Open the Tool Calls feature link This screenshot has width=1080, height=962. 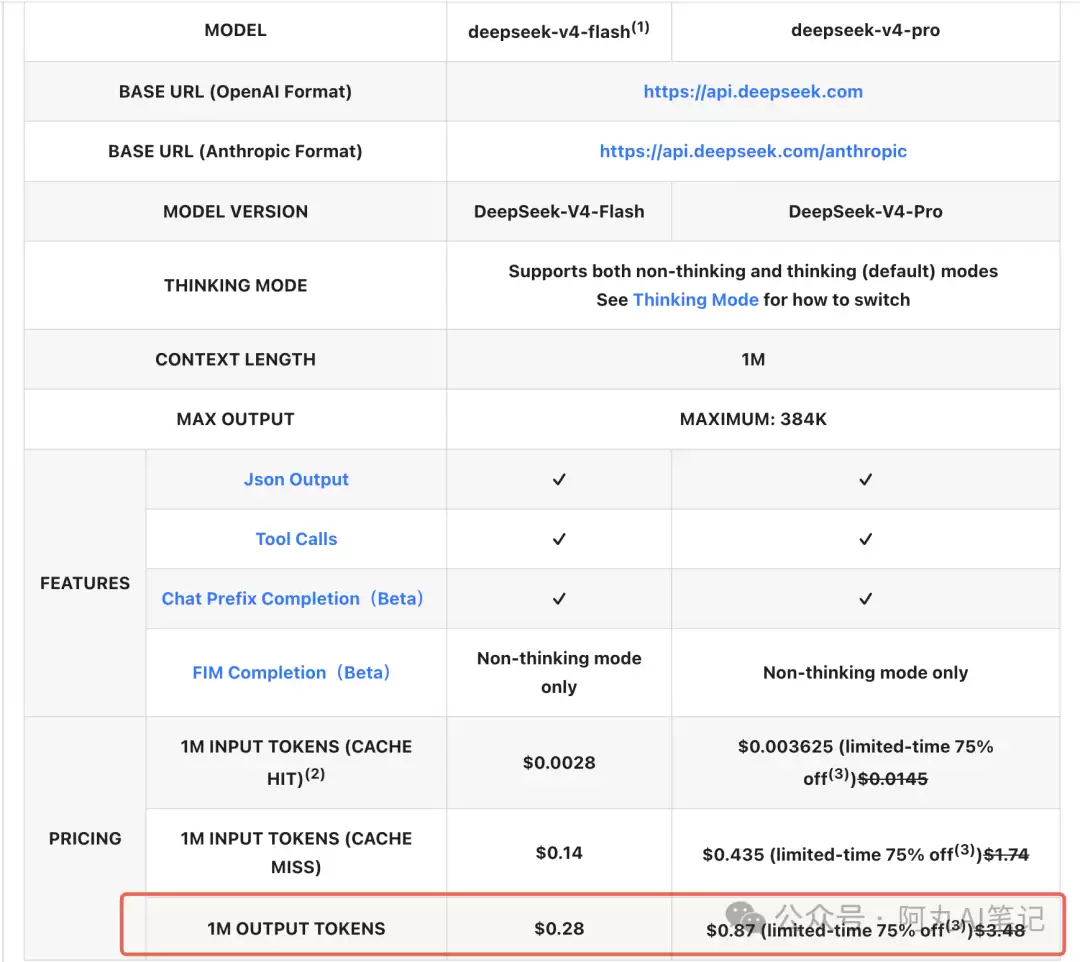pyautogui.click(x=296, y=539)
